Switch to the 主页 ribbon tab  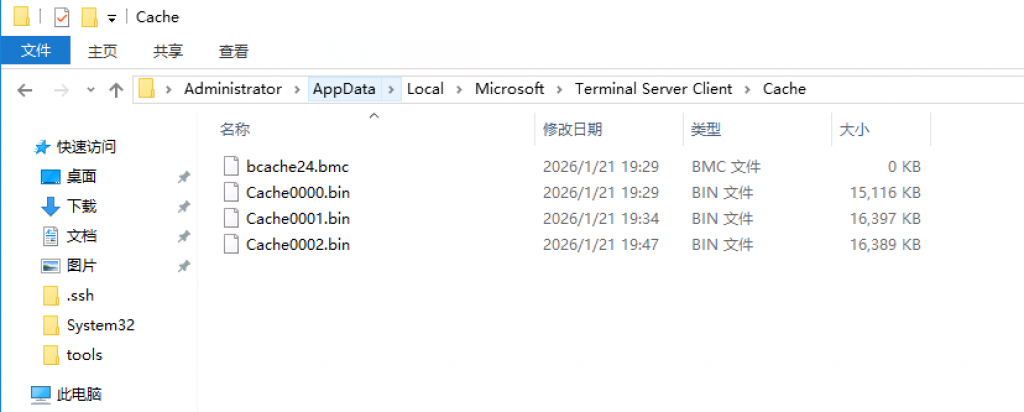pos(102,51)
